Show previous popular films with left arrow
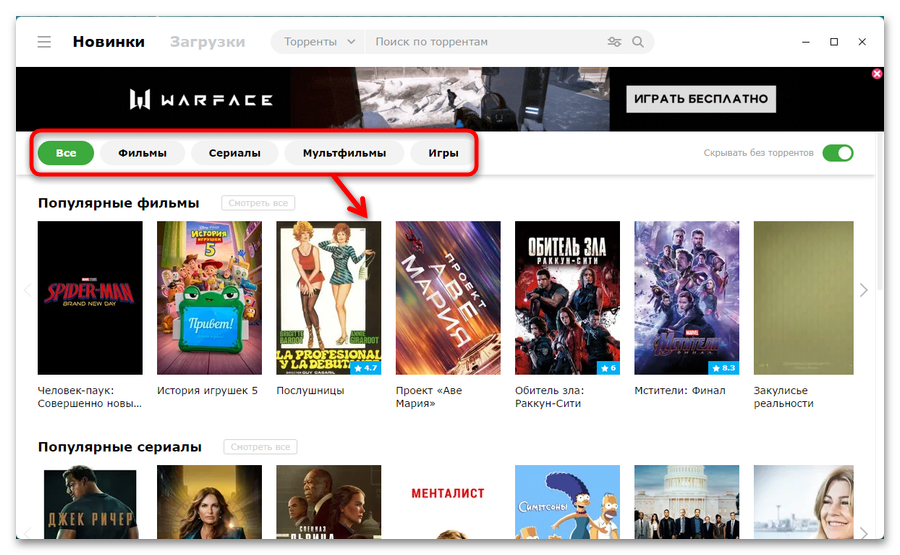The height and width of the screenshot is (555, 900). click(28, 290)
